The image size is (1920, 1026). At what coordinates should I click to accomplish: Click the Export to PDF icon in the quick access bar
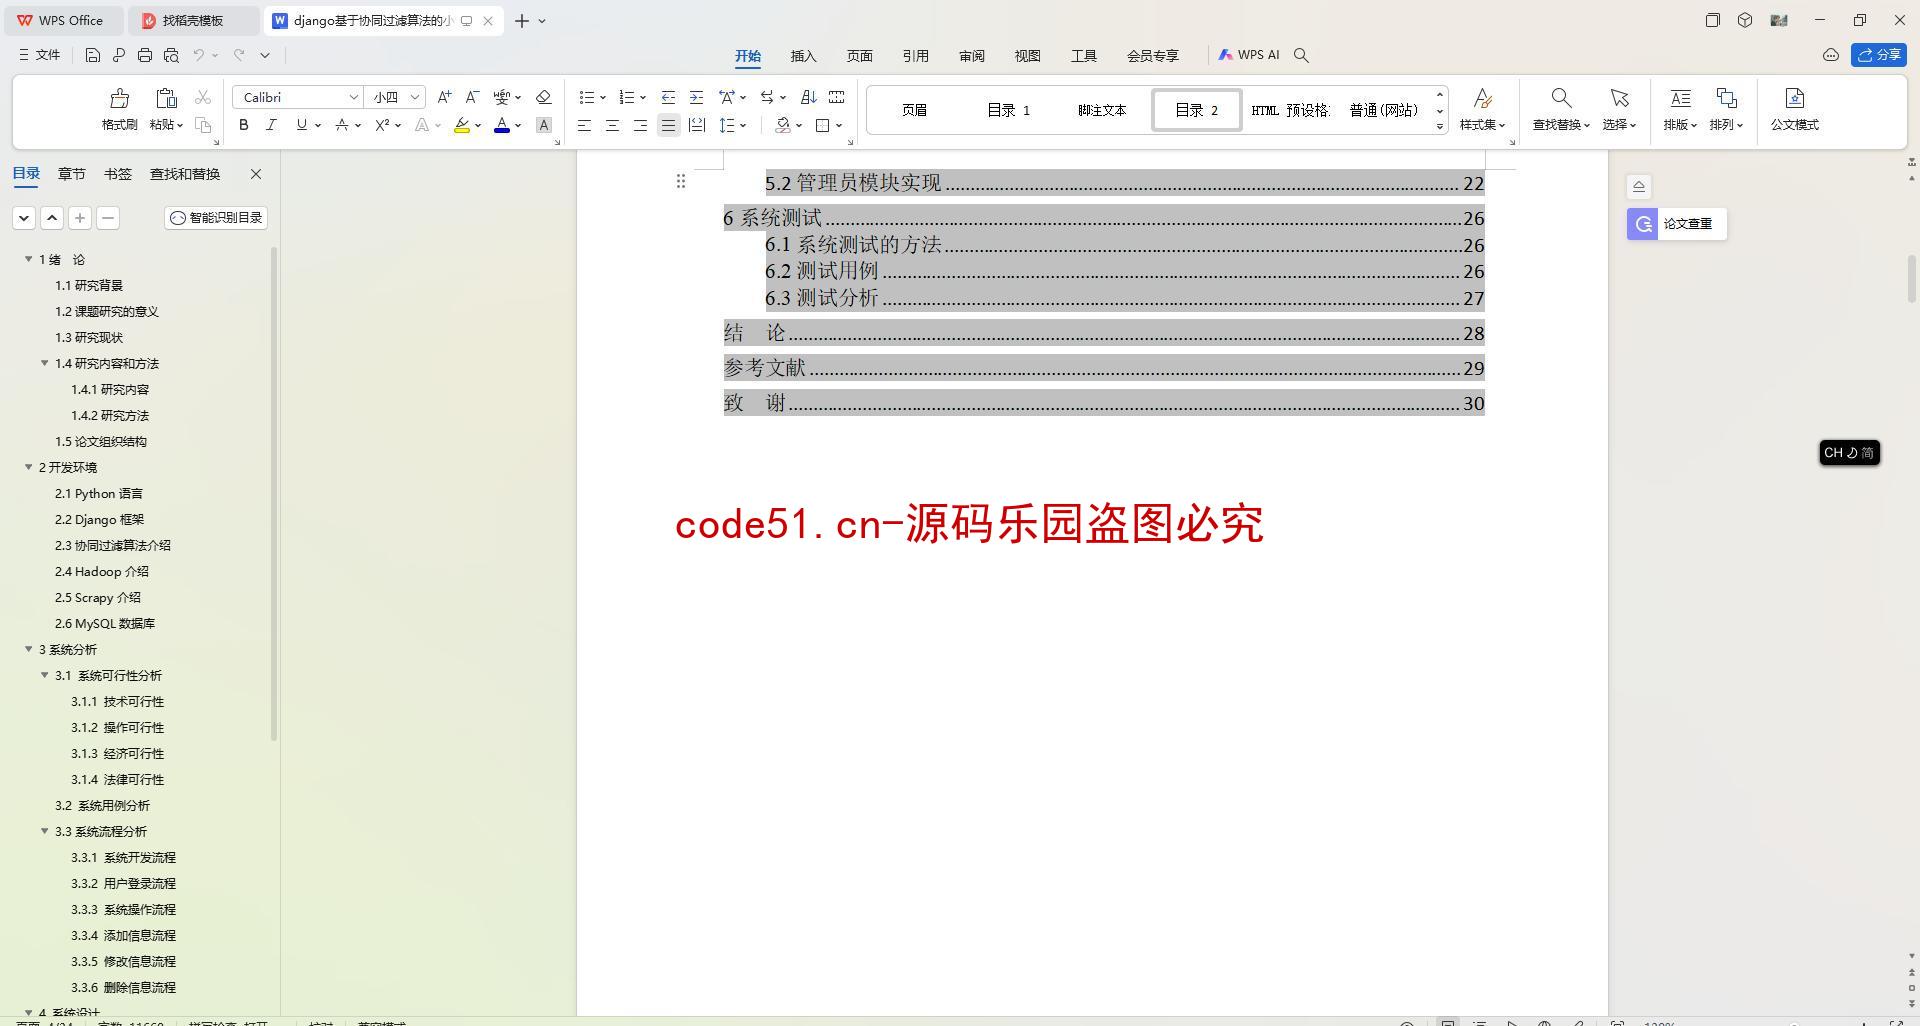pyautogui.click(x=119, y=55)
